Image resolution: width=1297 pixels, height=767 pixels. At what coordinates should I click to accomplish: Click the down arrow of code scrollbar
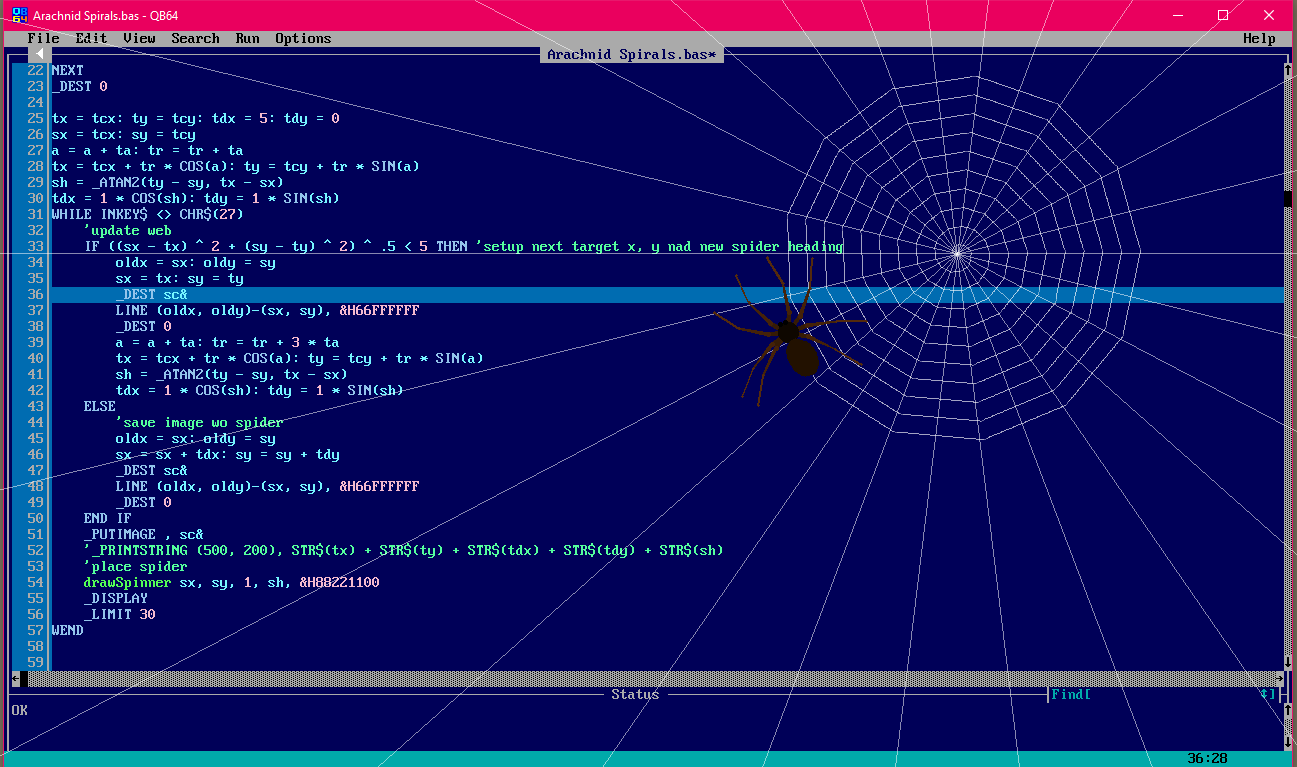tap(1287, 662)
